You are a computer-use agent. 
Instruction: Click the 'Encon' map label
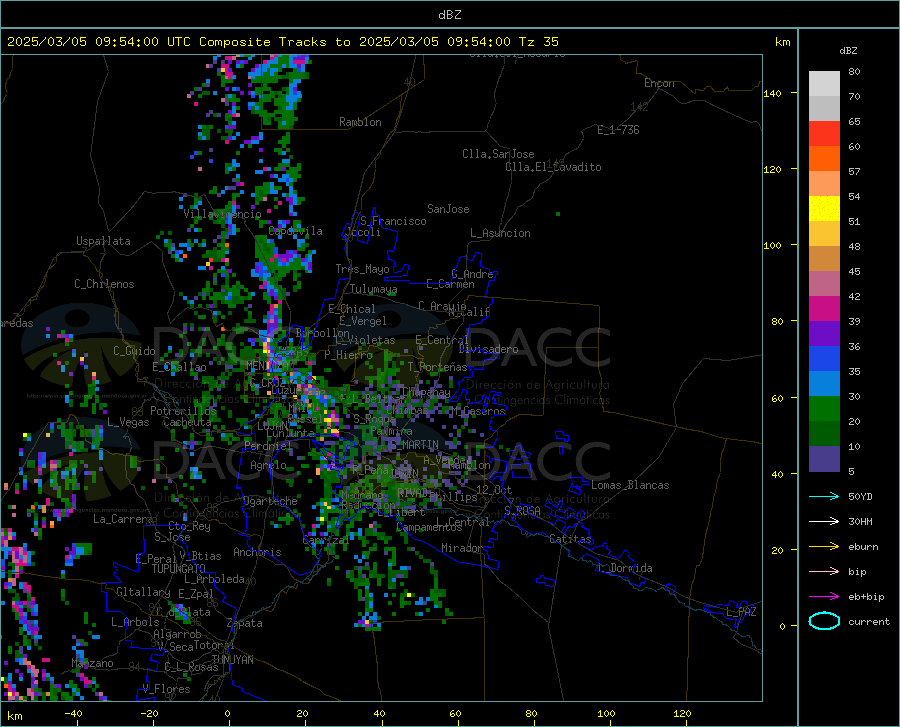[x=659, y=83]
